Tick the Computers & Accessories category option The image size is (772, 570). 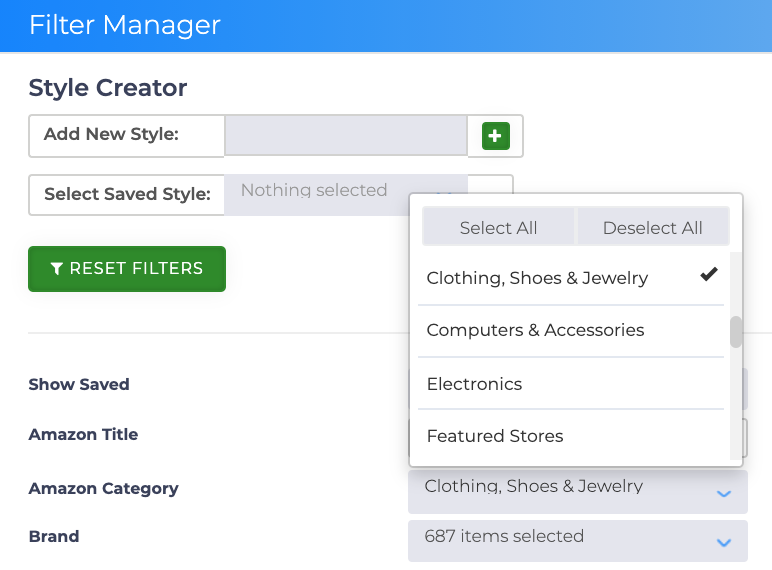[535, 330]
